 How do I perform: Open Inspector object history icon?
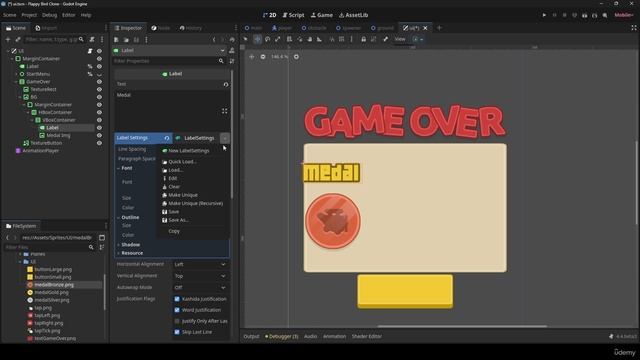tap(232, 40)
